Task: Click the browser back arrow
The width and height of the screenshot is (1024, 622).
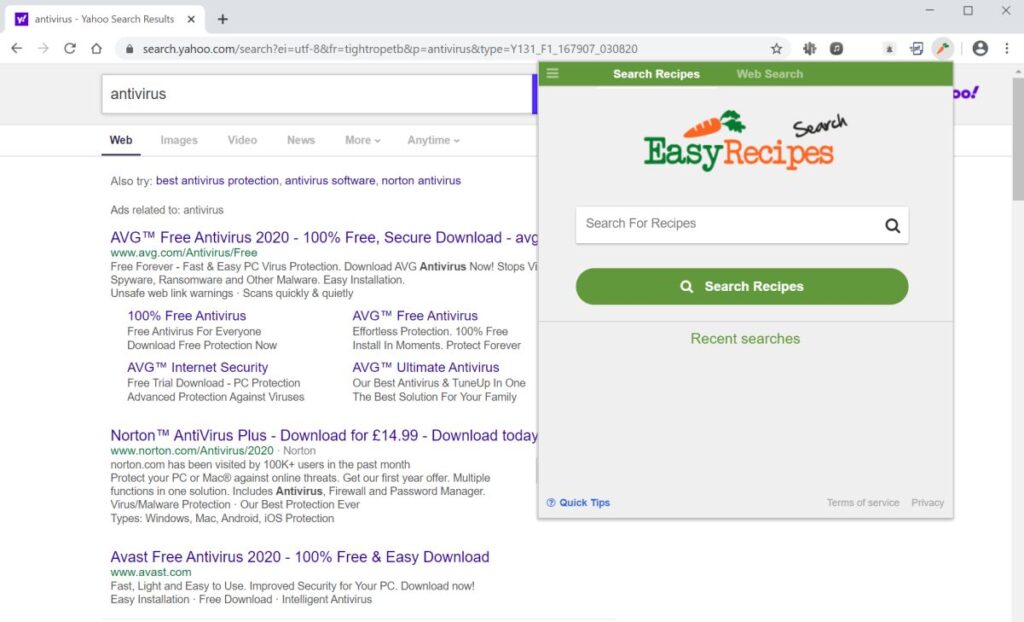Action: click(x=16, y=48)
